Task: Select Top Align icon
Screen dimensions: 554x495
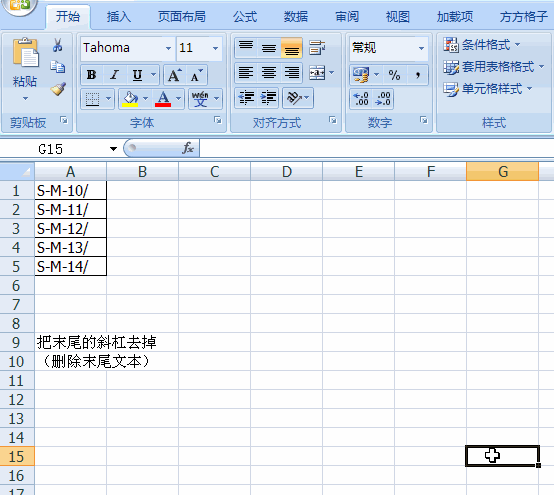Action: click(246, 47)
